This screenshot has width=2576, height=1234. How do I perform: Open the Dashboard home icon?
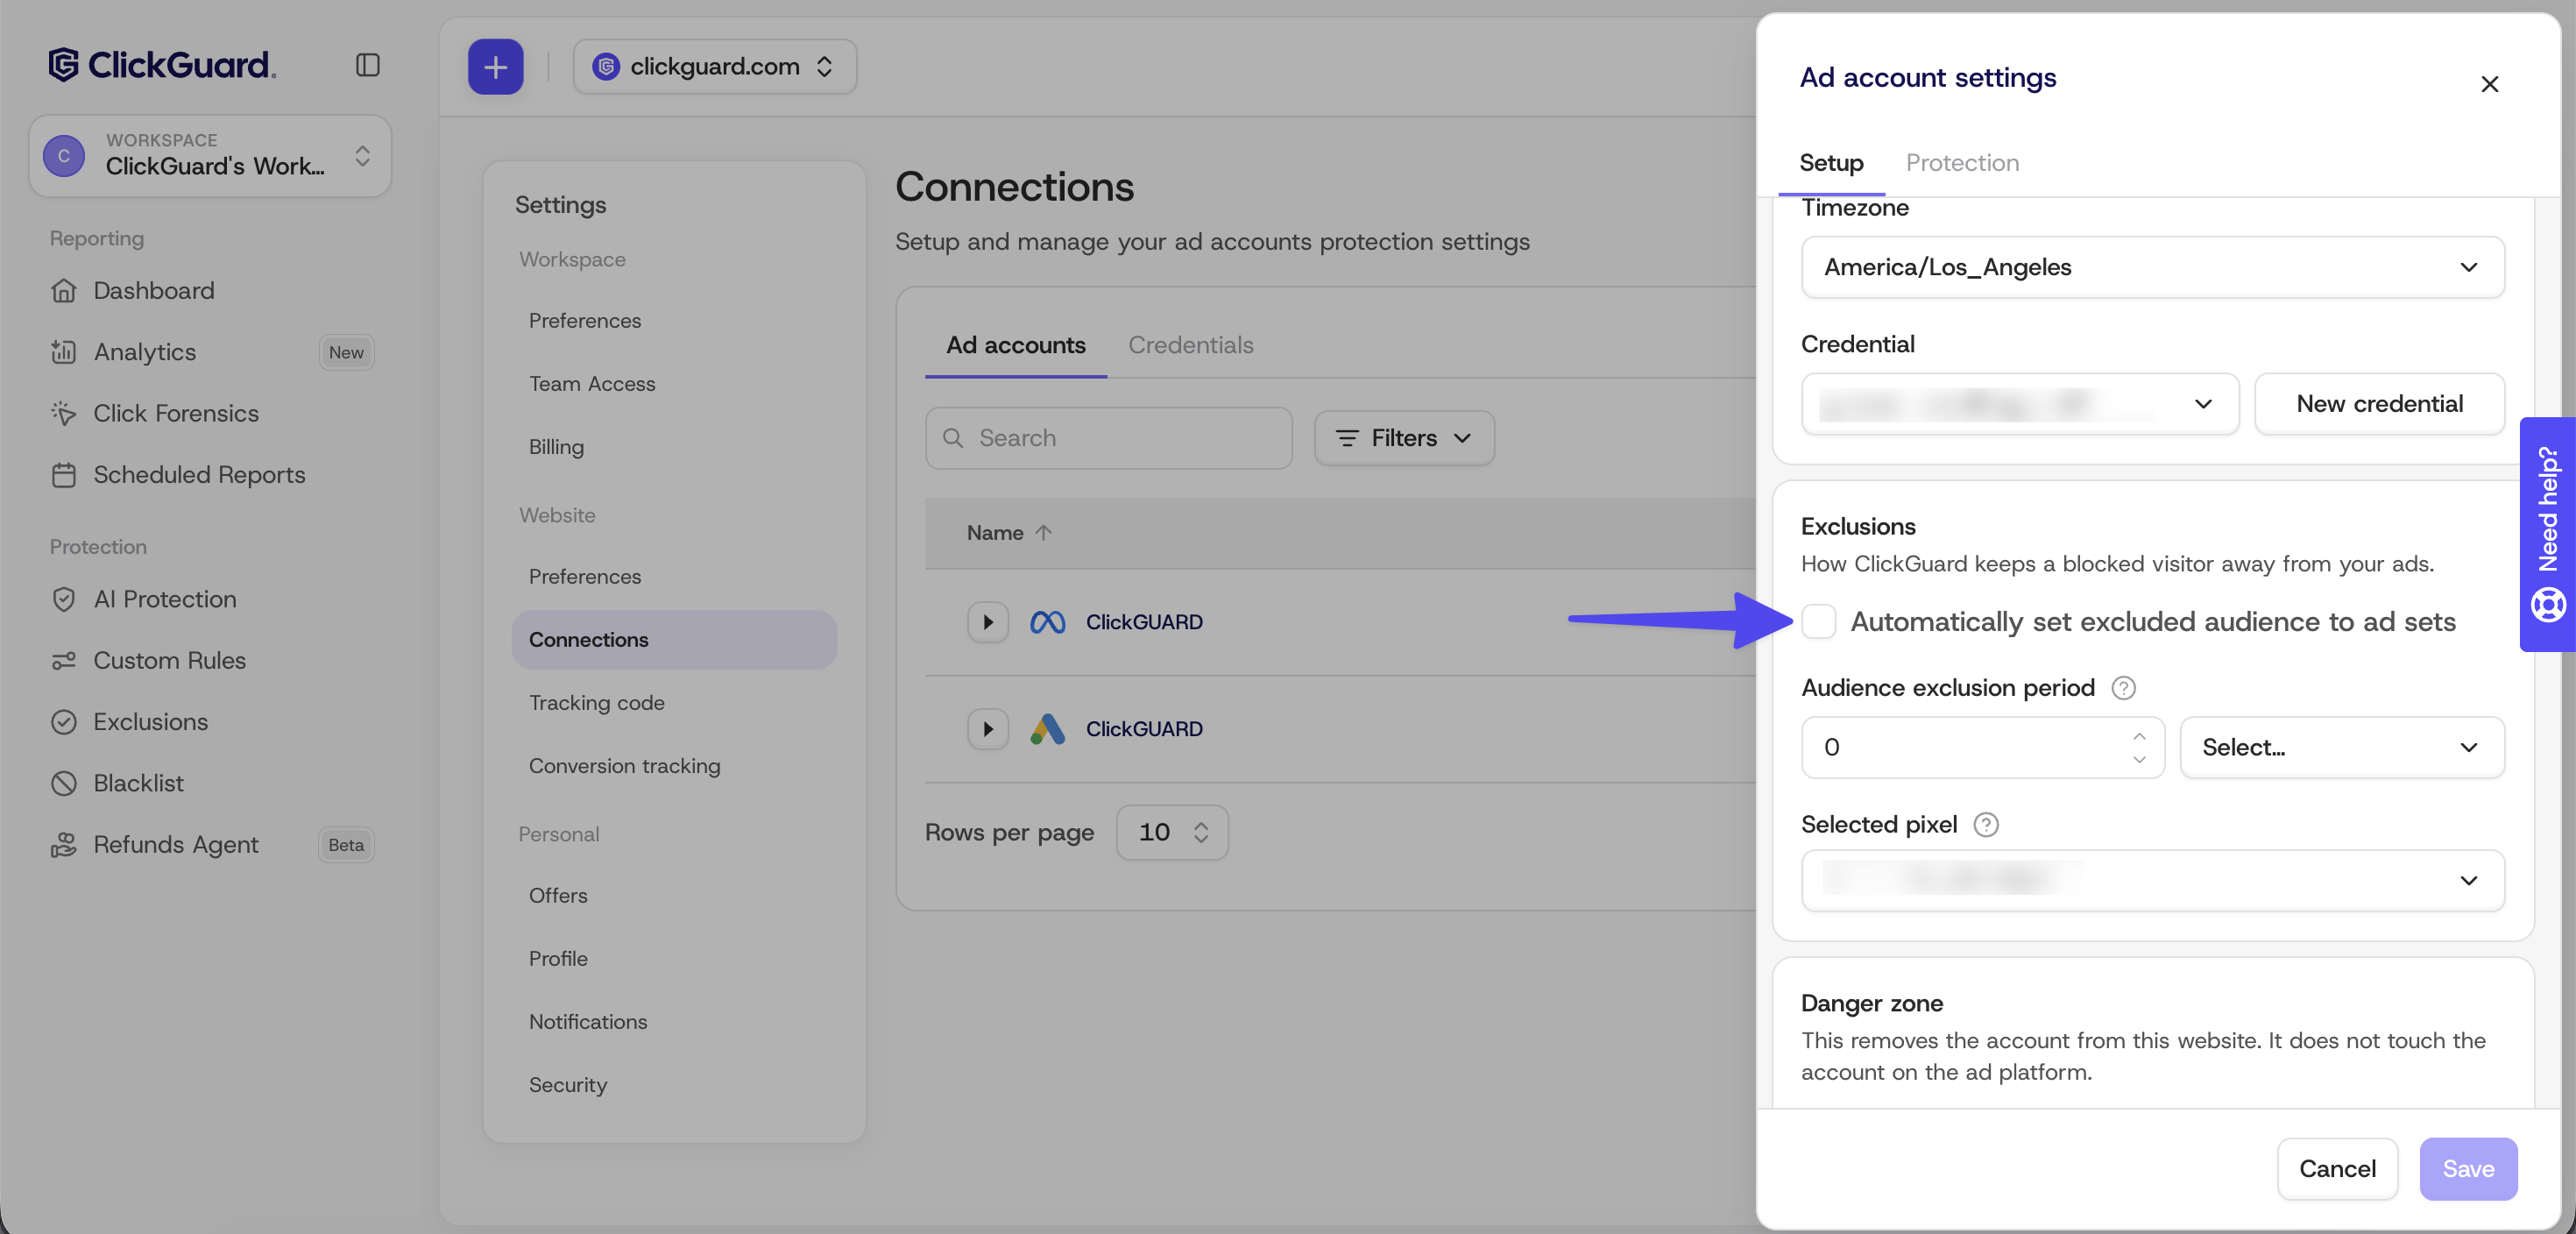point(64,291)
